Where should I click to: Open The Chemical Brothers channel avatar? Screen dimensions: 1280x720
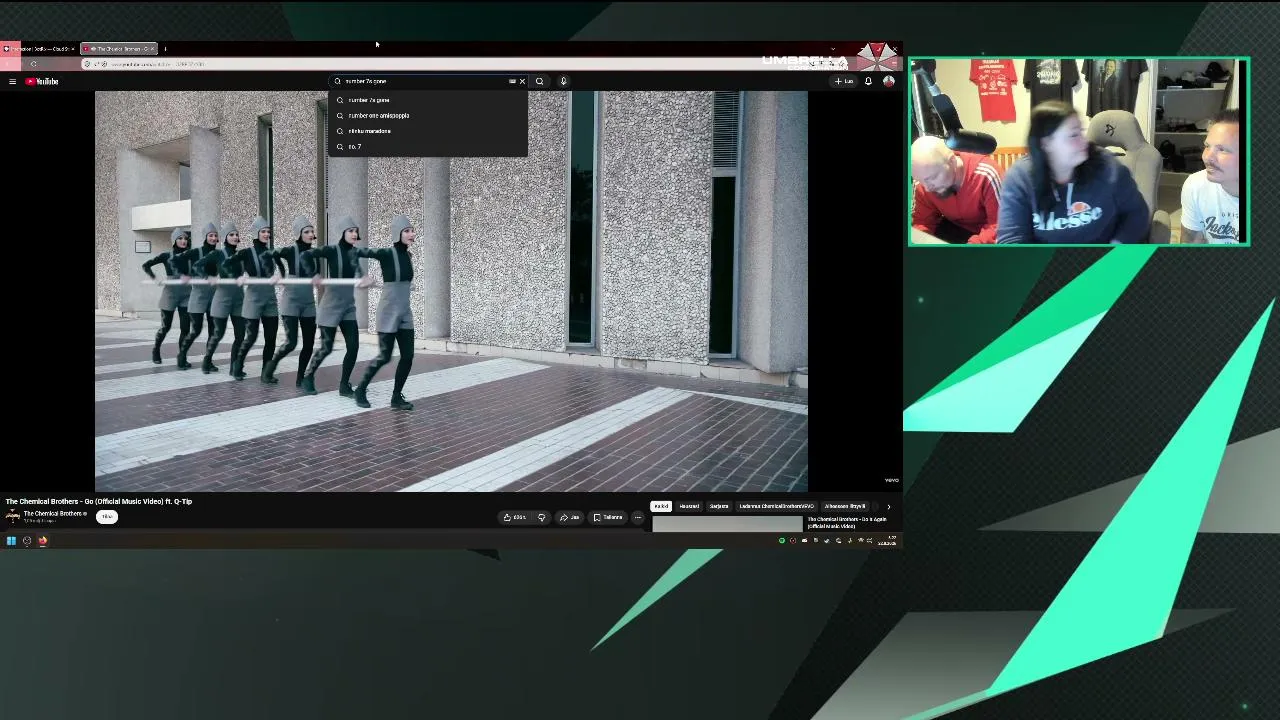(12, 516)
